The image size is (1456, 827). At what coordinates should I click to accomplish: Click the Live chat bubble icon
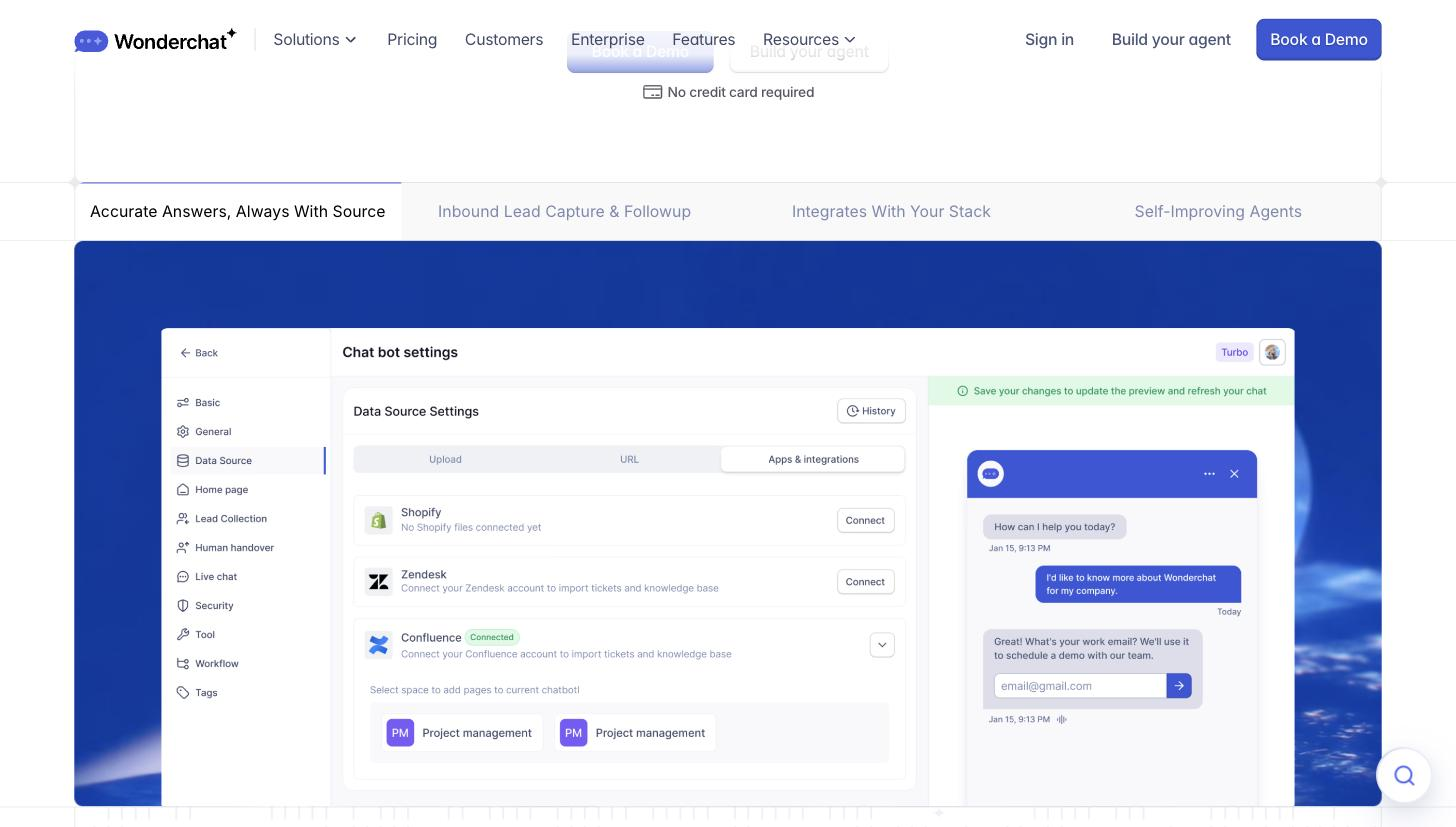tap(183, 577)
